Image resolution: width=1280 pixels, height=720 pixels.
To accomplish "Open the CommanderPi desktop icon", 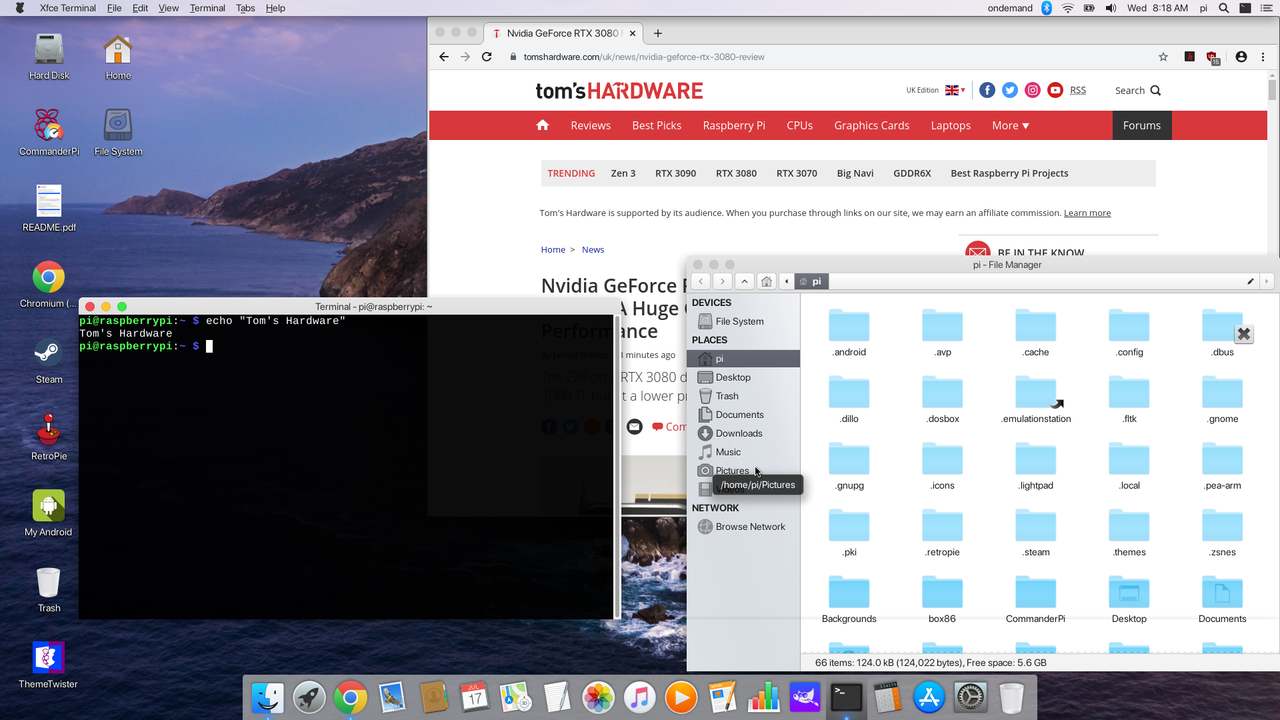I will click(48, 133).
